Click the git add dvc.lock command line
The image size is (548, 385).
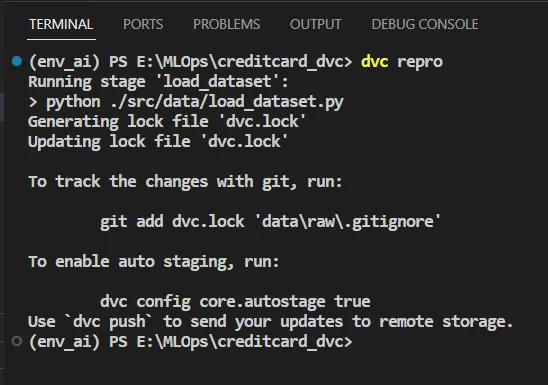271,222
